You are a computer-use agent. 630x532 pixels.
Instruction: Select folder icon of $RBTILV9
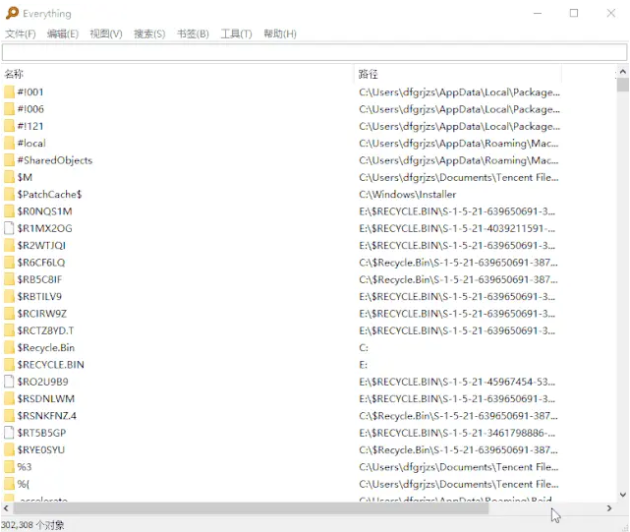tap(9, 297)
